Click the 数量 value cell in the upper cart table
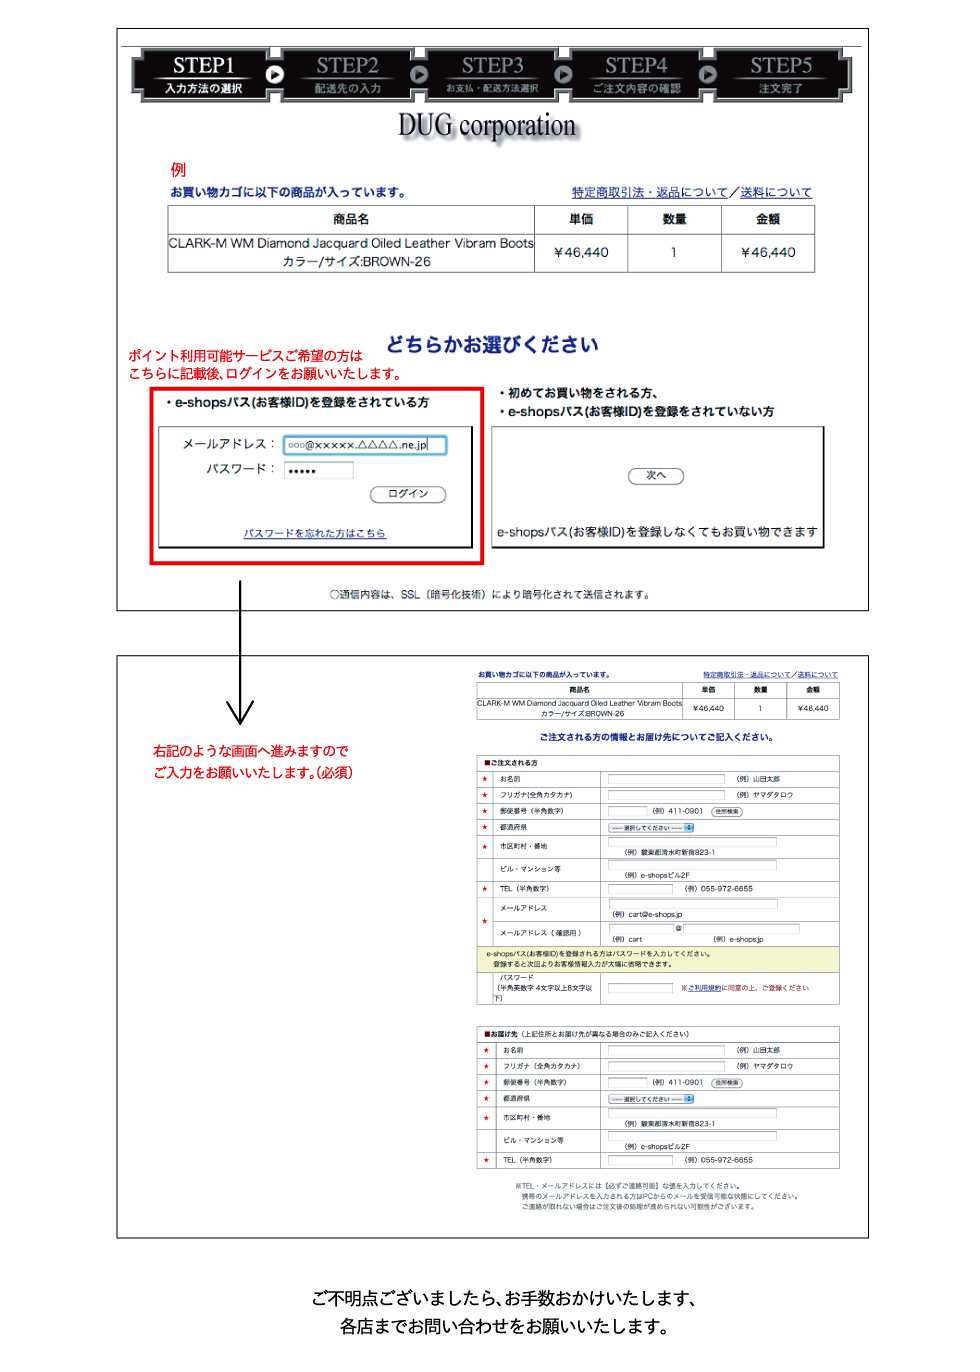The image size is (980, 1372). 674,252
